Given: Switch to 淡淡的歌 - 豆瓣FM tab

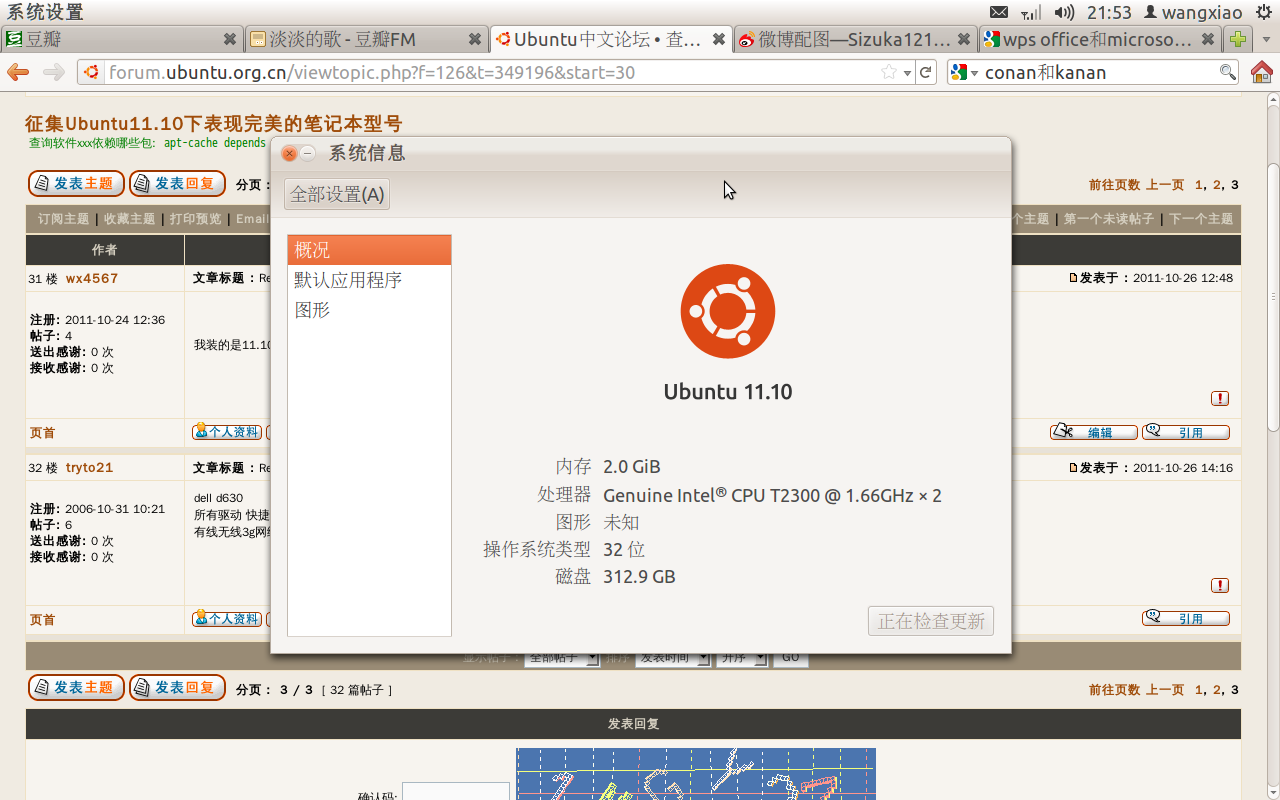Looking at the screenshot, I should click(366, 40).
